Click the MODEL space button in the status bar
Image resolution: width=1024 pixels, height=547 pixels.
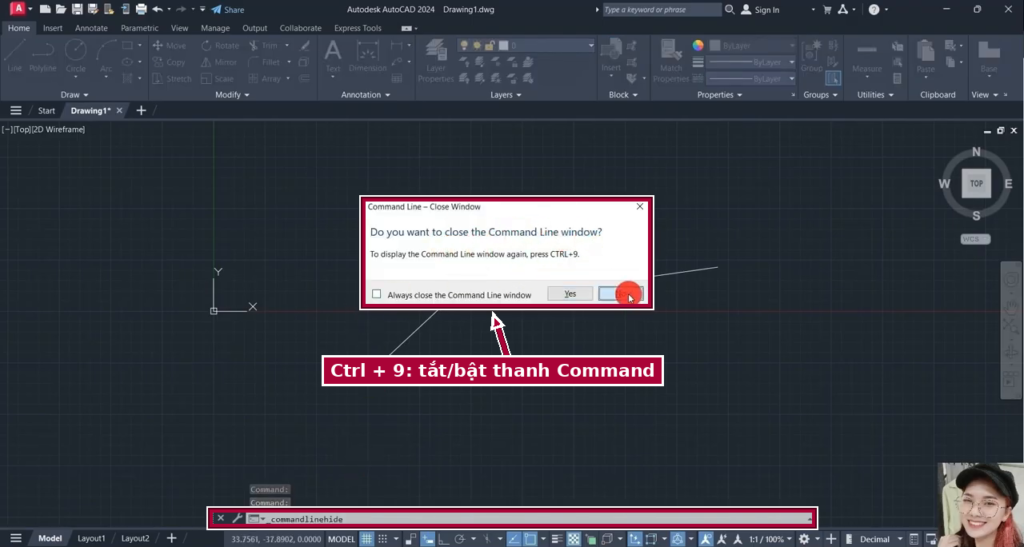click(x=341, y=539)
